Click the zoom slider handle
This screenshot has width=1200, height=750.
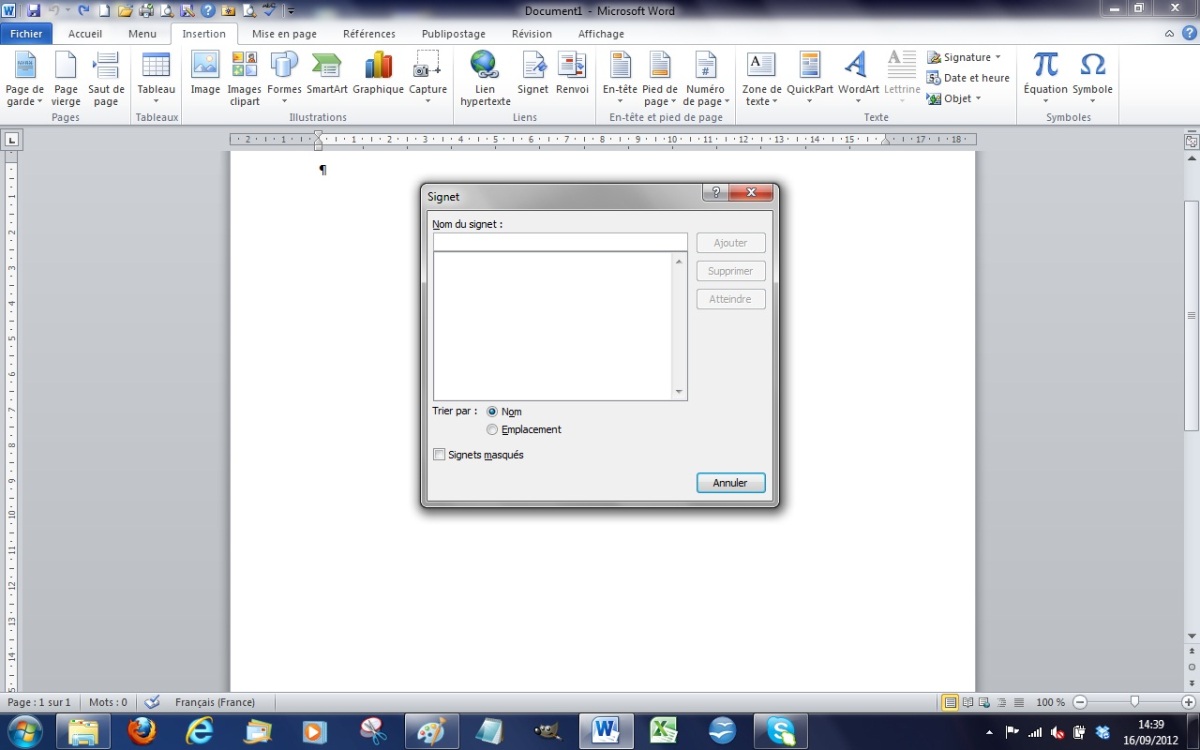[x=1134, y=702]
